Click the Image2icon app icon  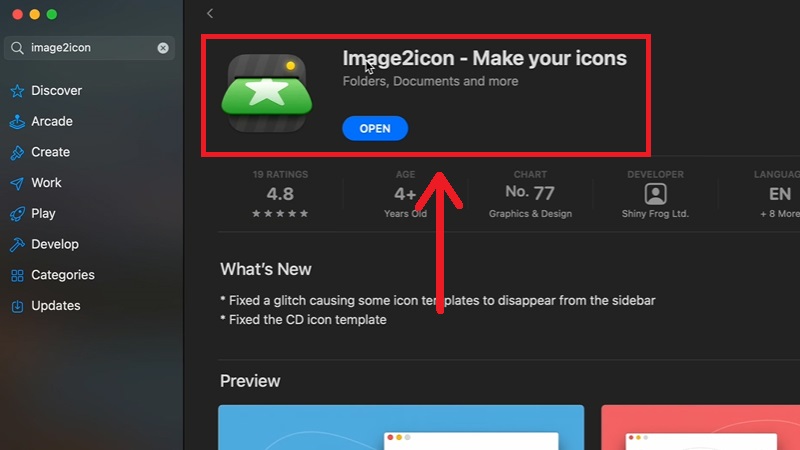(267, 94)
